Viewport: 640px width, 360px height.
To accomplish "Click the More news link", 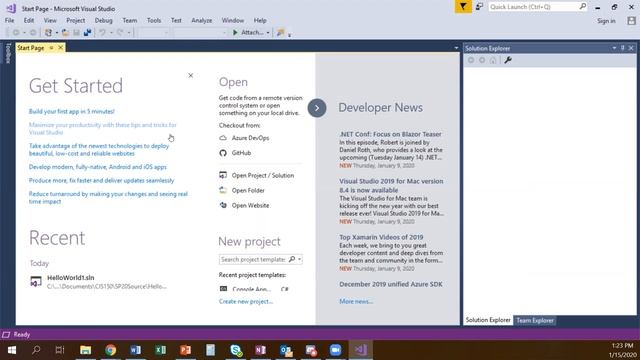I will pos(356,302).
